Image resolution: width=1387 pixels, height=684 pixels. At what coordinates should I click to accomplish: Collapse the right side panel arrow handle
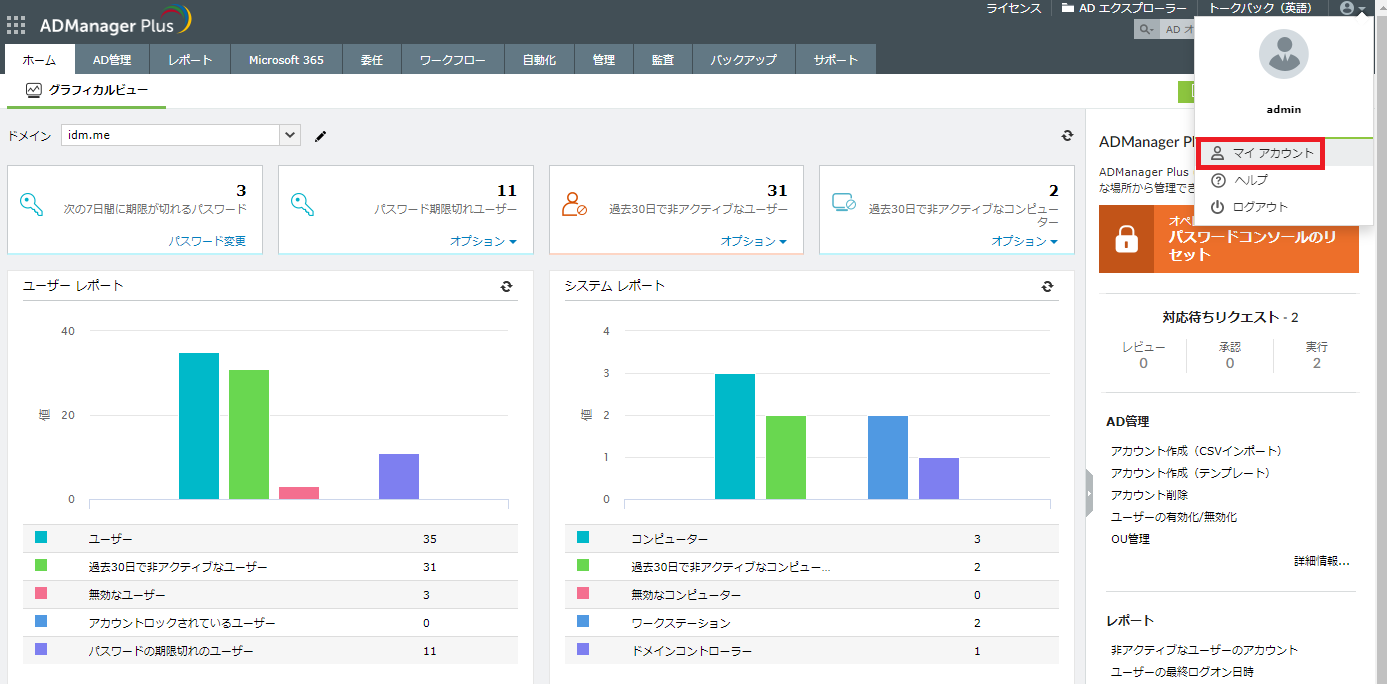(x=1089, y=495)
